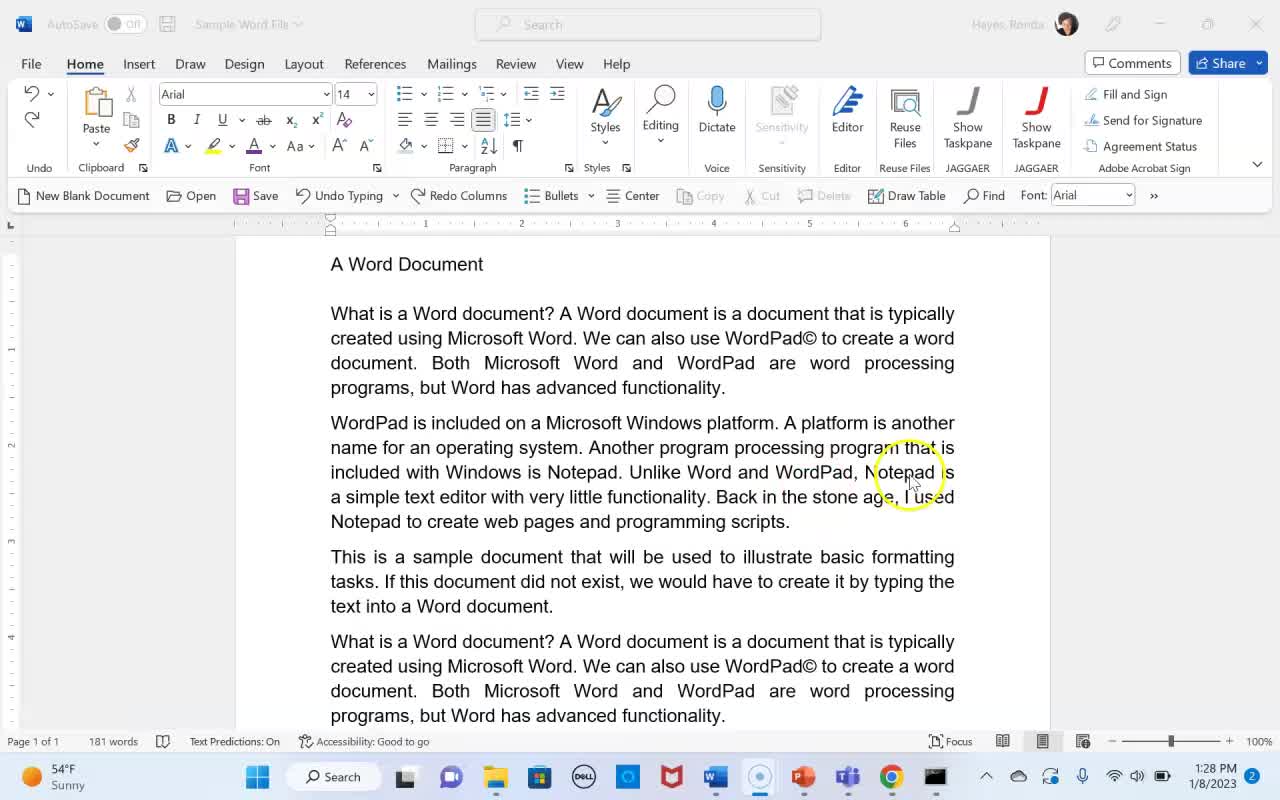The image size is (1280, 800).
Task: Open the Dictate microphone tool
Action: (717, 110)
